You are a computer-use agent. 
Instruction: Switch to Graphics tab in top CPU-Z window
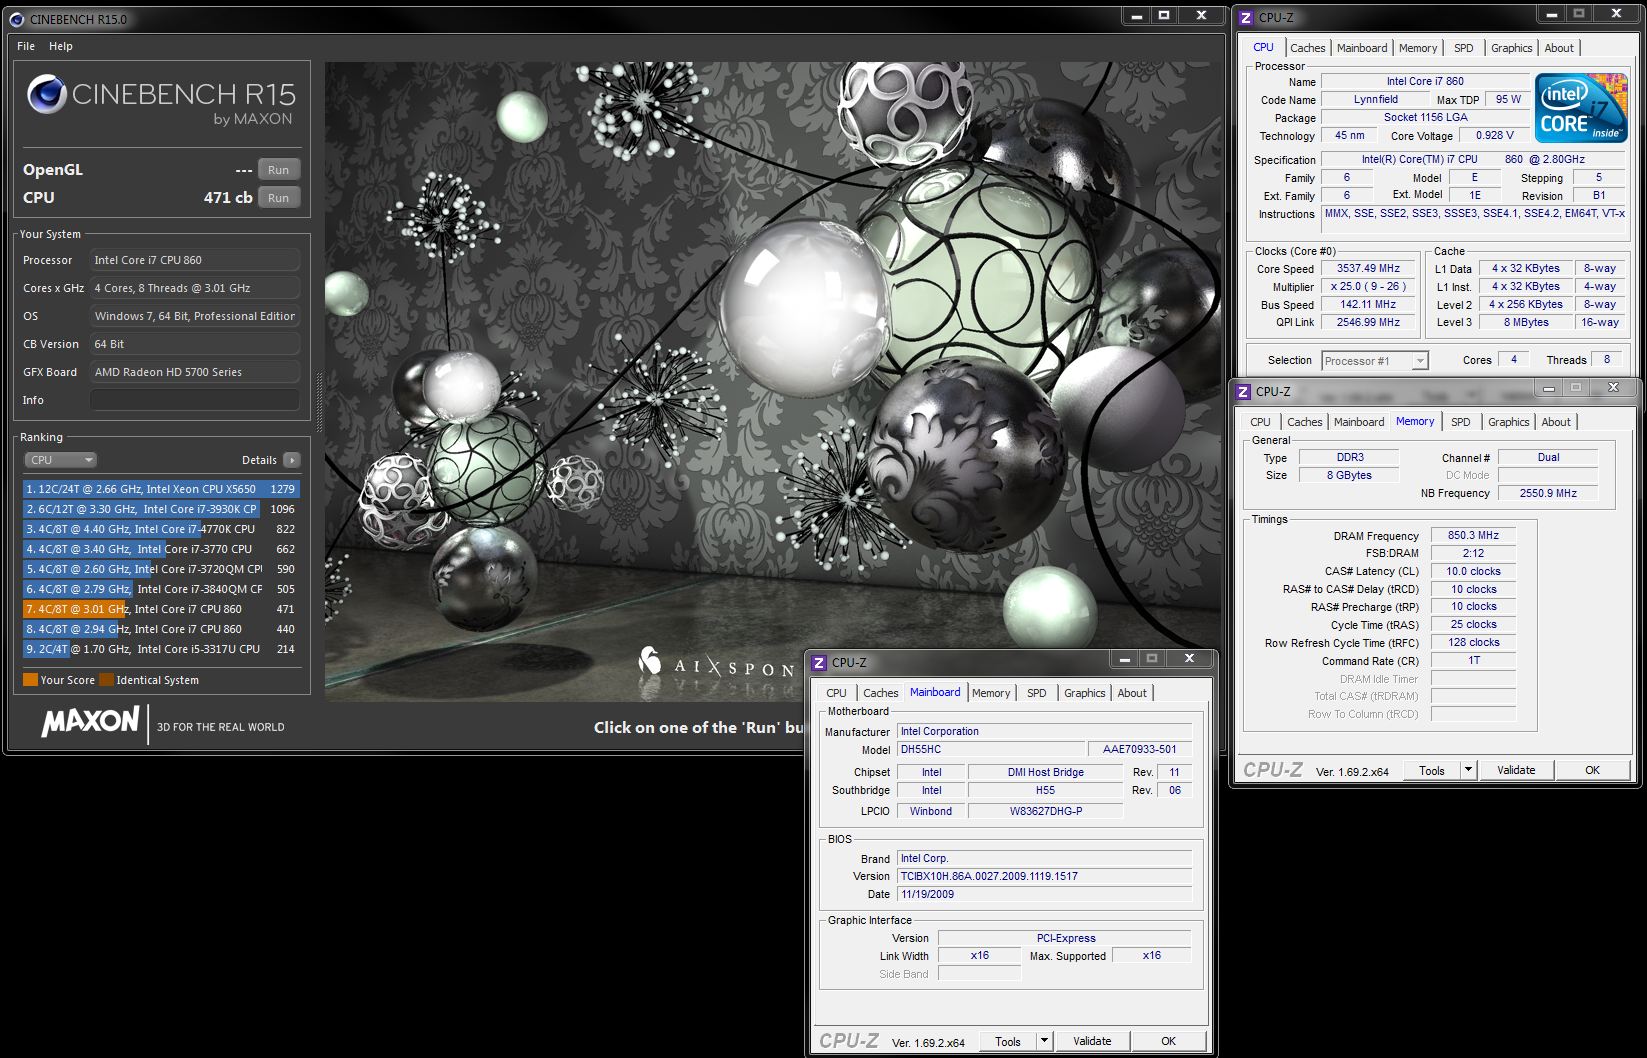[x=1511, y=48]
